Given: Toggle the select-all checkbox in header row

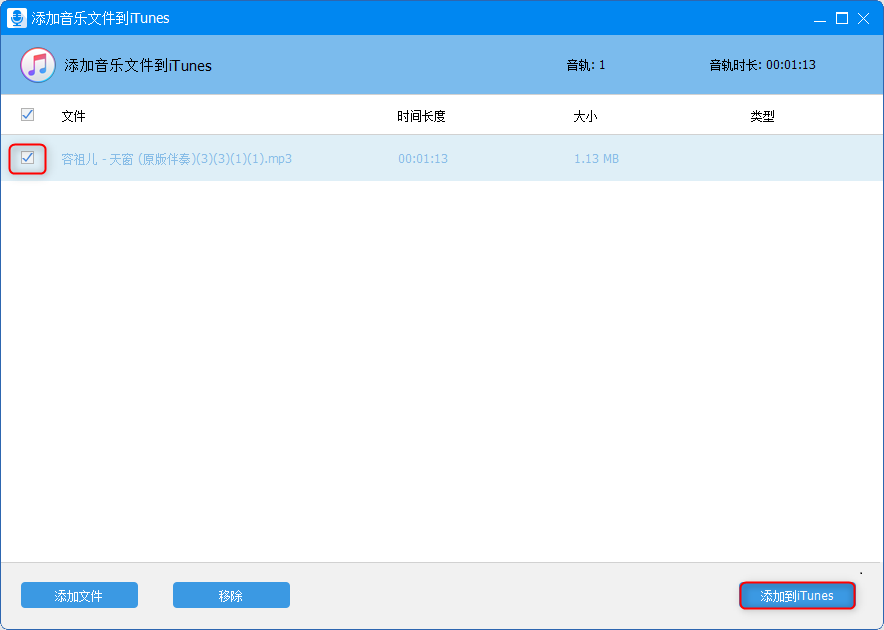Looking at the screenshot, I should pos(27,114).
